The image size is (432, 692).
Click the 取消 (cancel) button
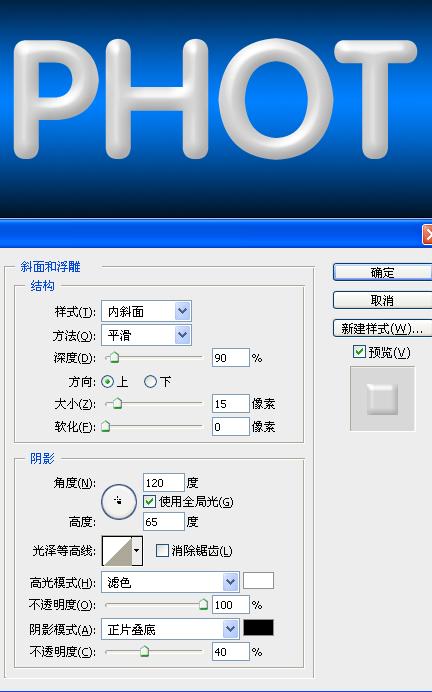pyautogui.click(x=382, y=301)
